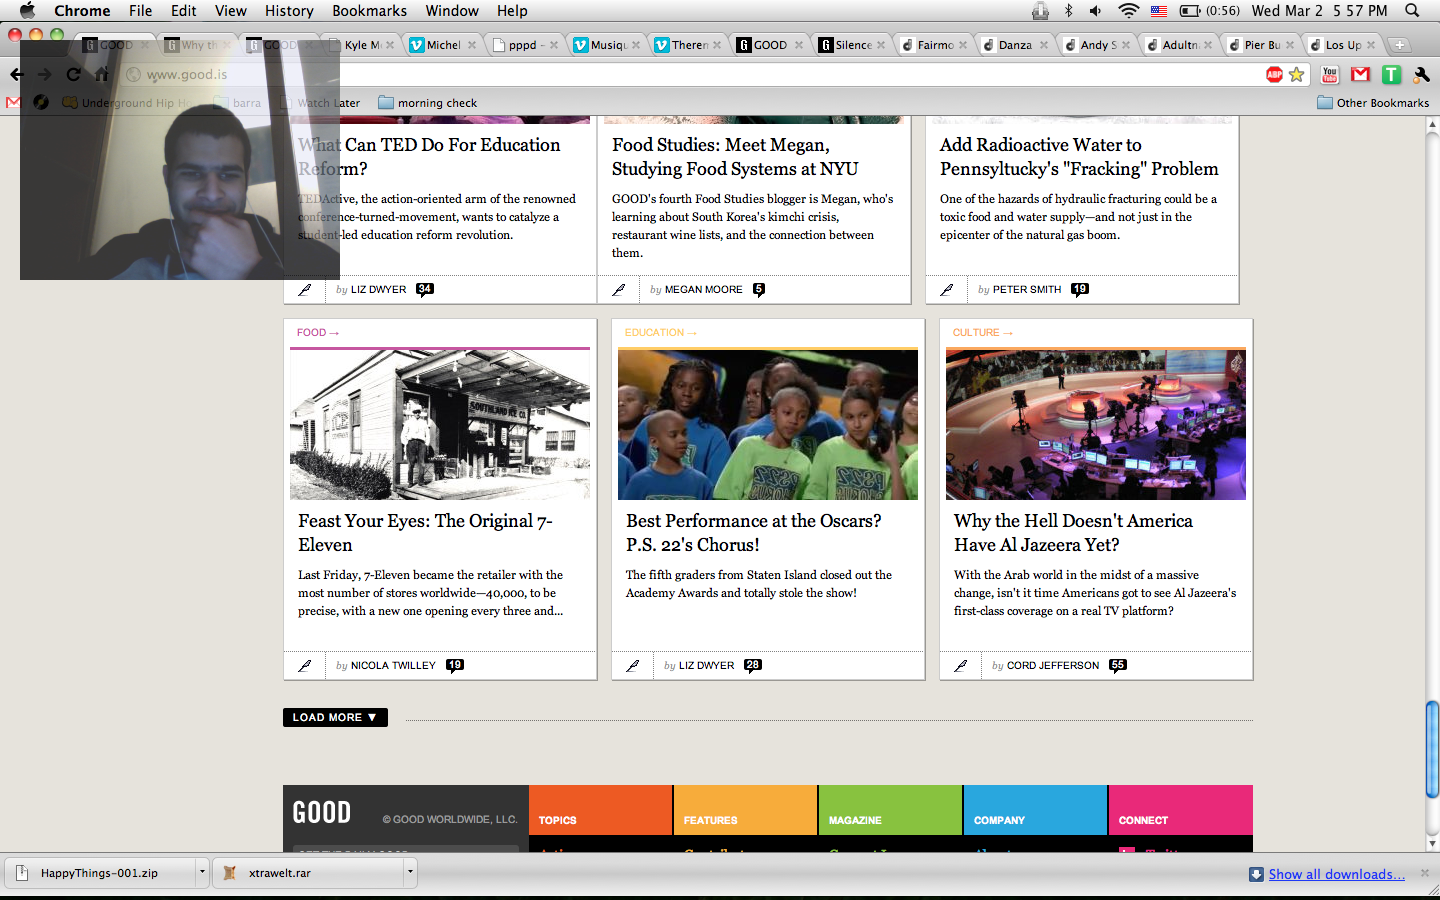The width and height of the screenshot is (1440, 900).
Task: Click the LOAD MORE button
Action: (335, 717)
